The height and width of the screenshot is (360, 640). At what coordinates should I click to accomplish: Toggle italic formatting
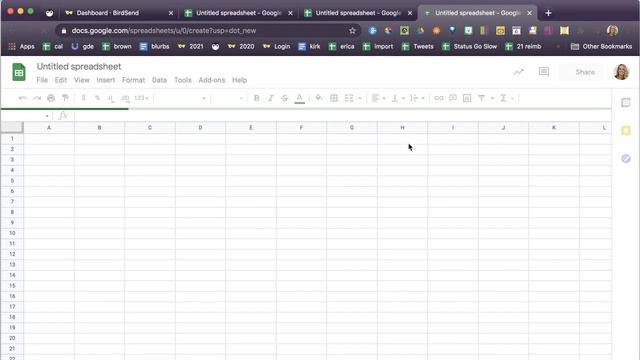tap(271, 98)
